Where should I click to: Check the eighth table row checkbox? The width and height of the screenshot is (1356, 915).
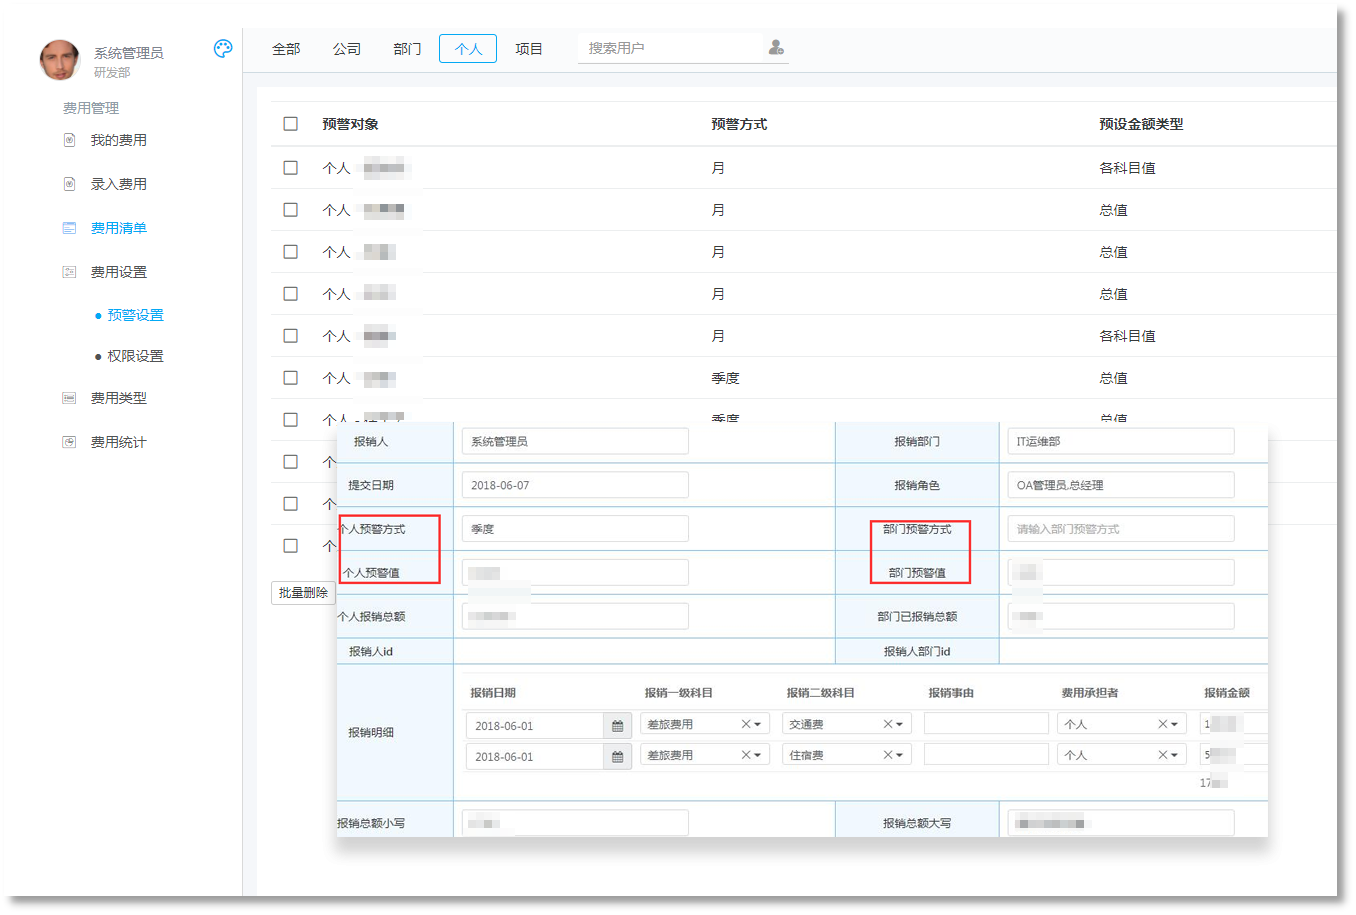(291, 462)
